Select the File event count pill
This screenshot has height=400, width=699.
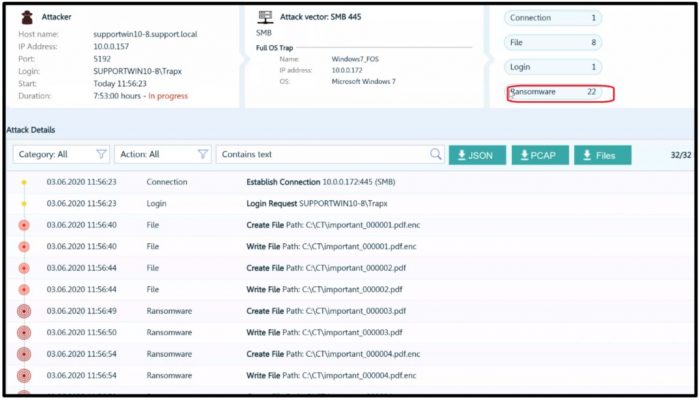(553, 43)
